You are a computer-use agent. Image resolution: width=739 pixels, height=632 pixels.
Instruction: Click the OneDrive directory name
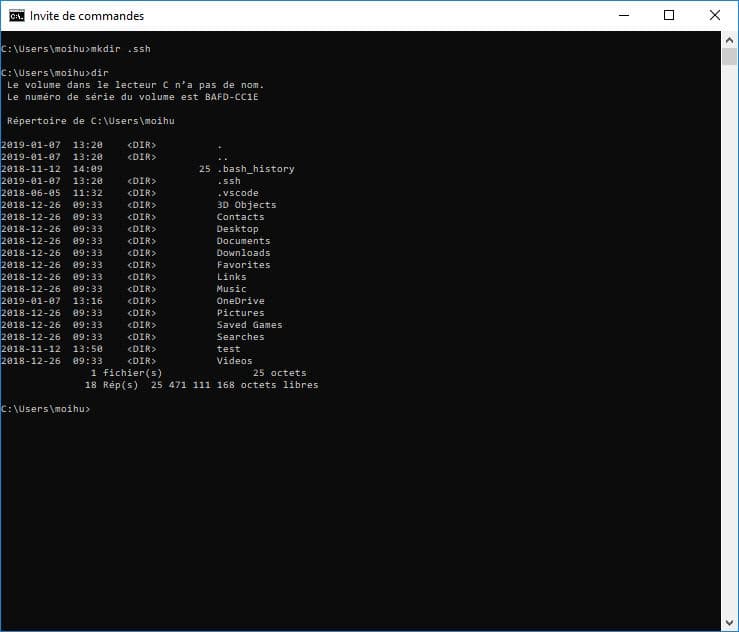click(x=240, y=301)
